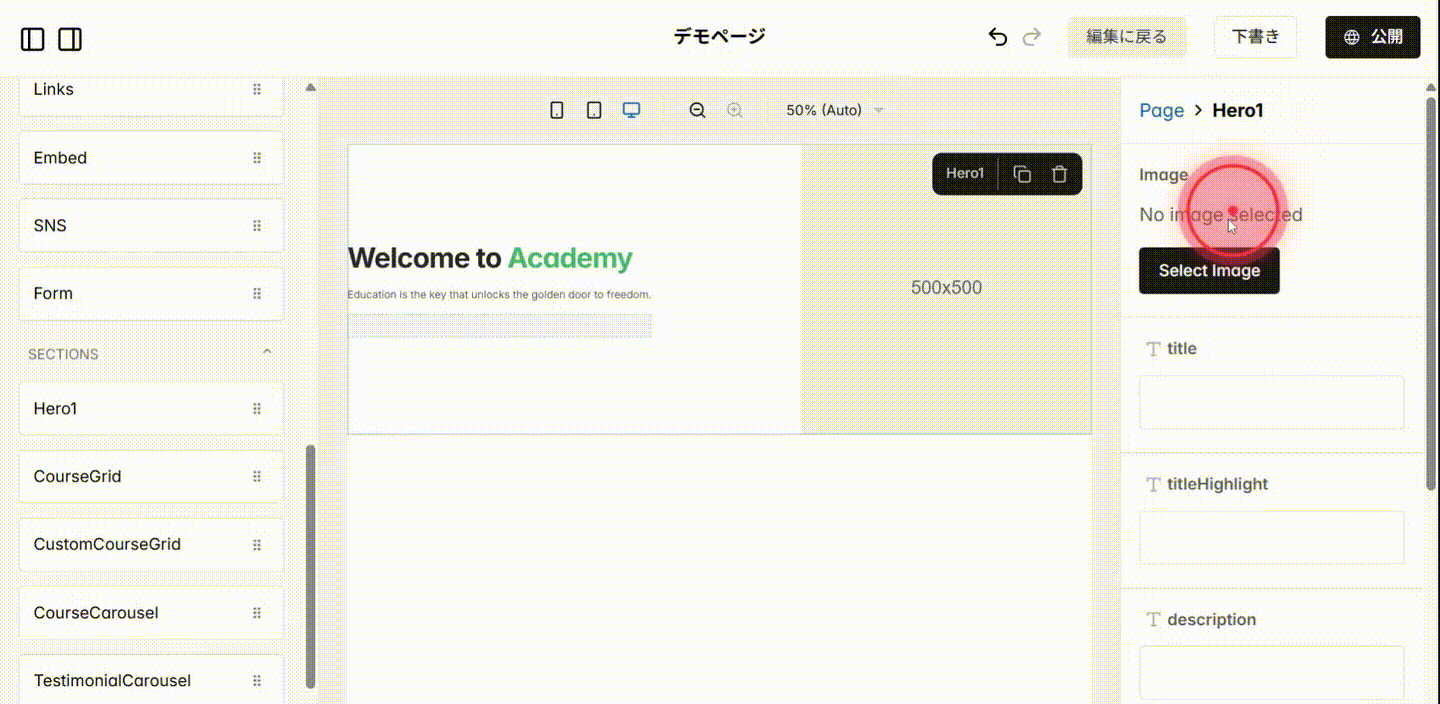Click the Select Image button
Image resolution: width=1440 pixels, height=704 pixels.
pyautogui.click(x=1209, y=270)
